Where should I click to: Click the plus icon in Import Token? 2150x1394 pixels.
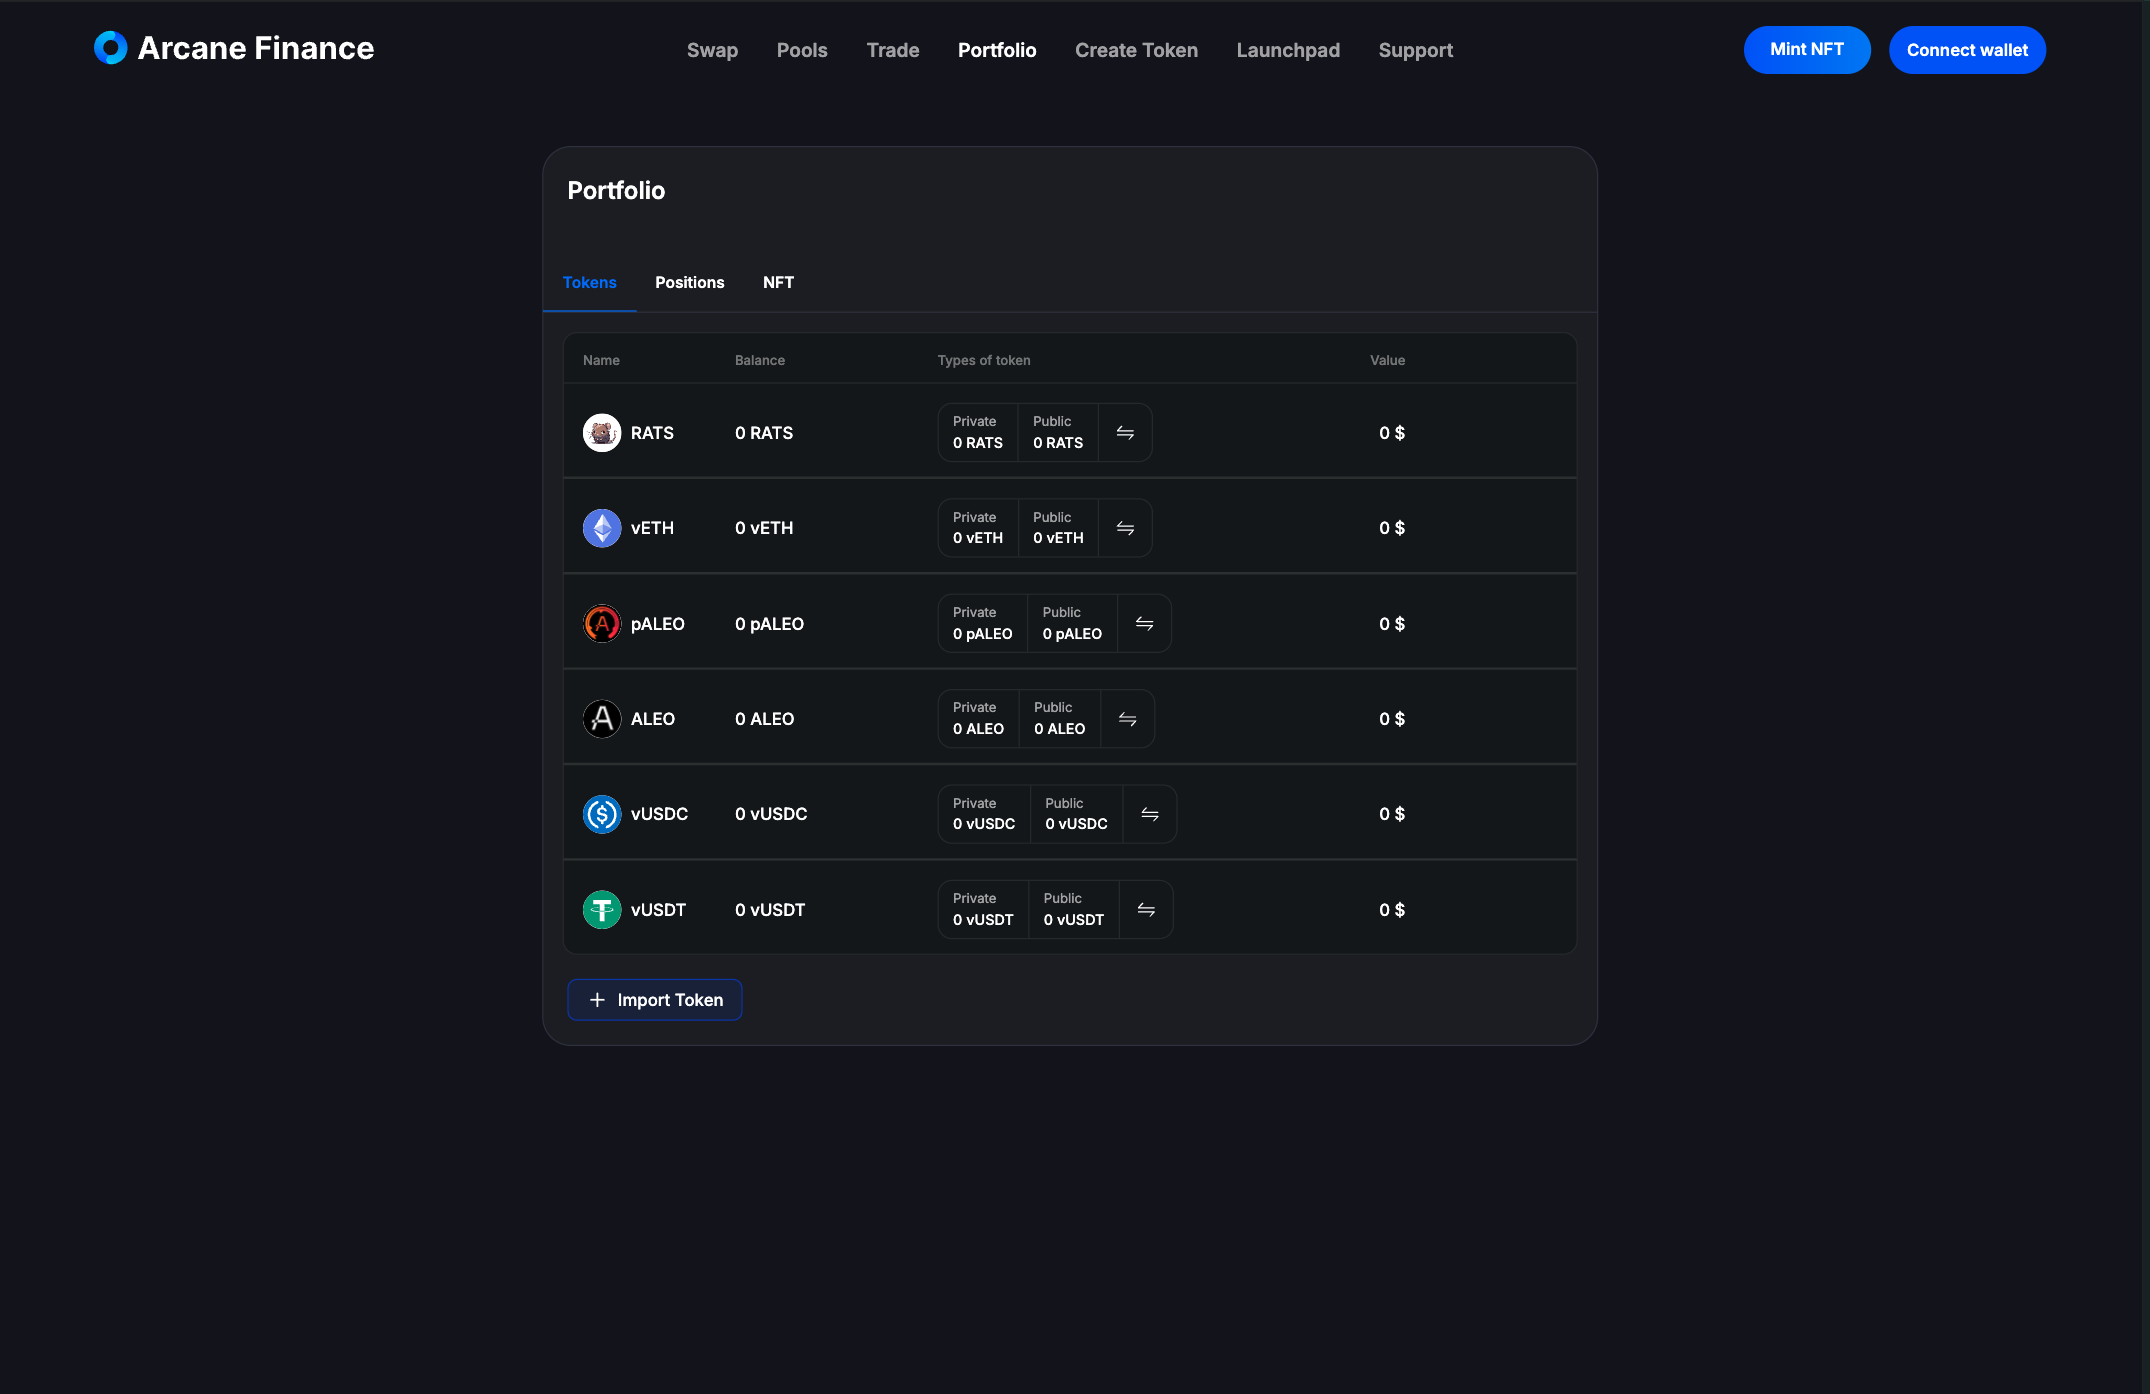pyautogui.click(x=597, y=1000)
